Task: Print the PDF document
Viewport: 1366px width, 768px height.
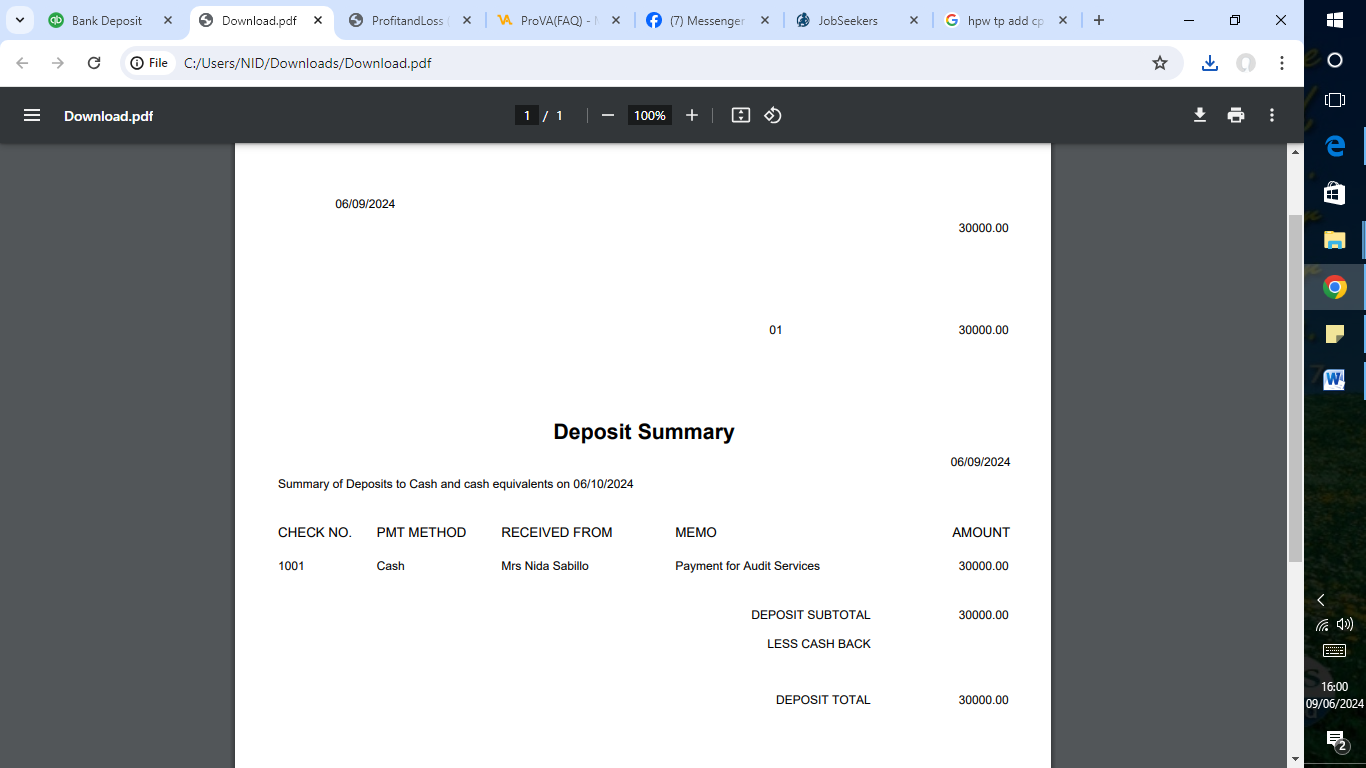Action: (x=1236, y=115)
